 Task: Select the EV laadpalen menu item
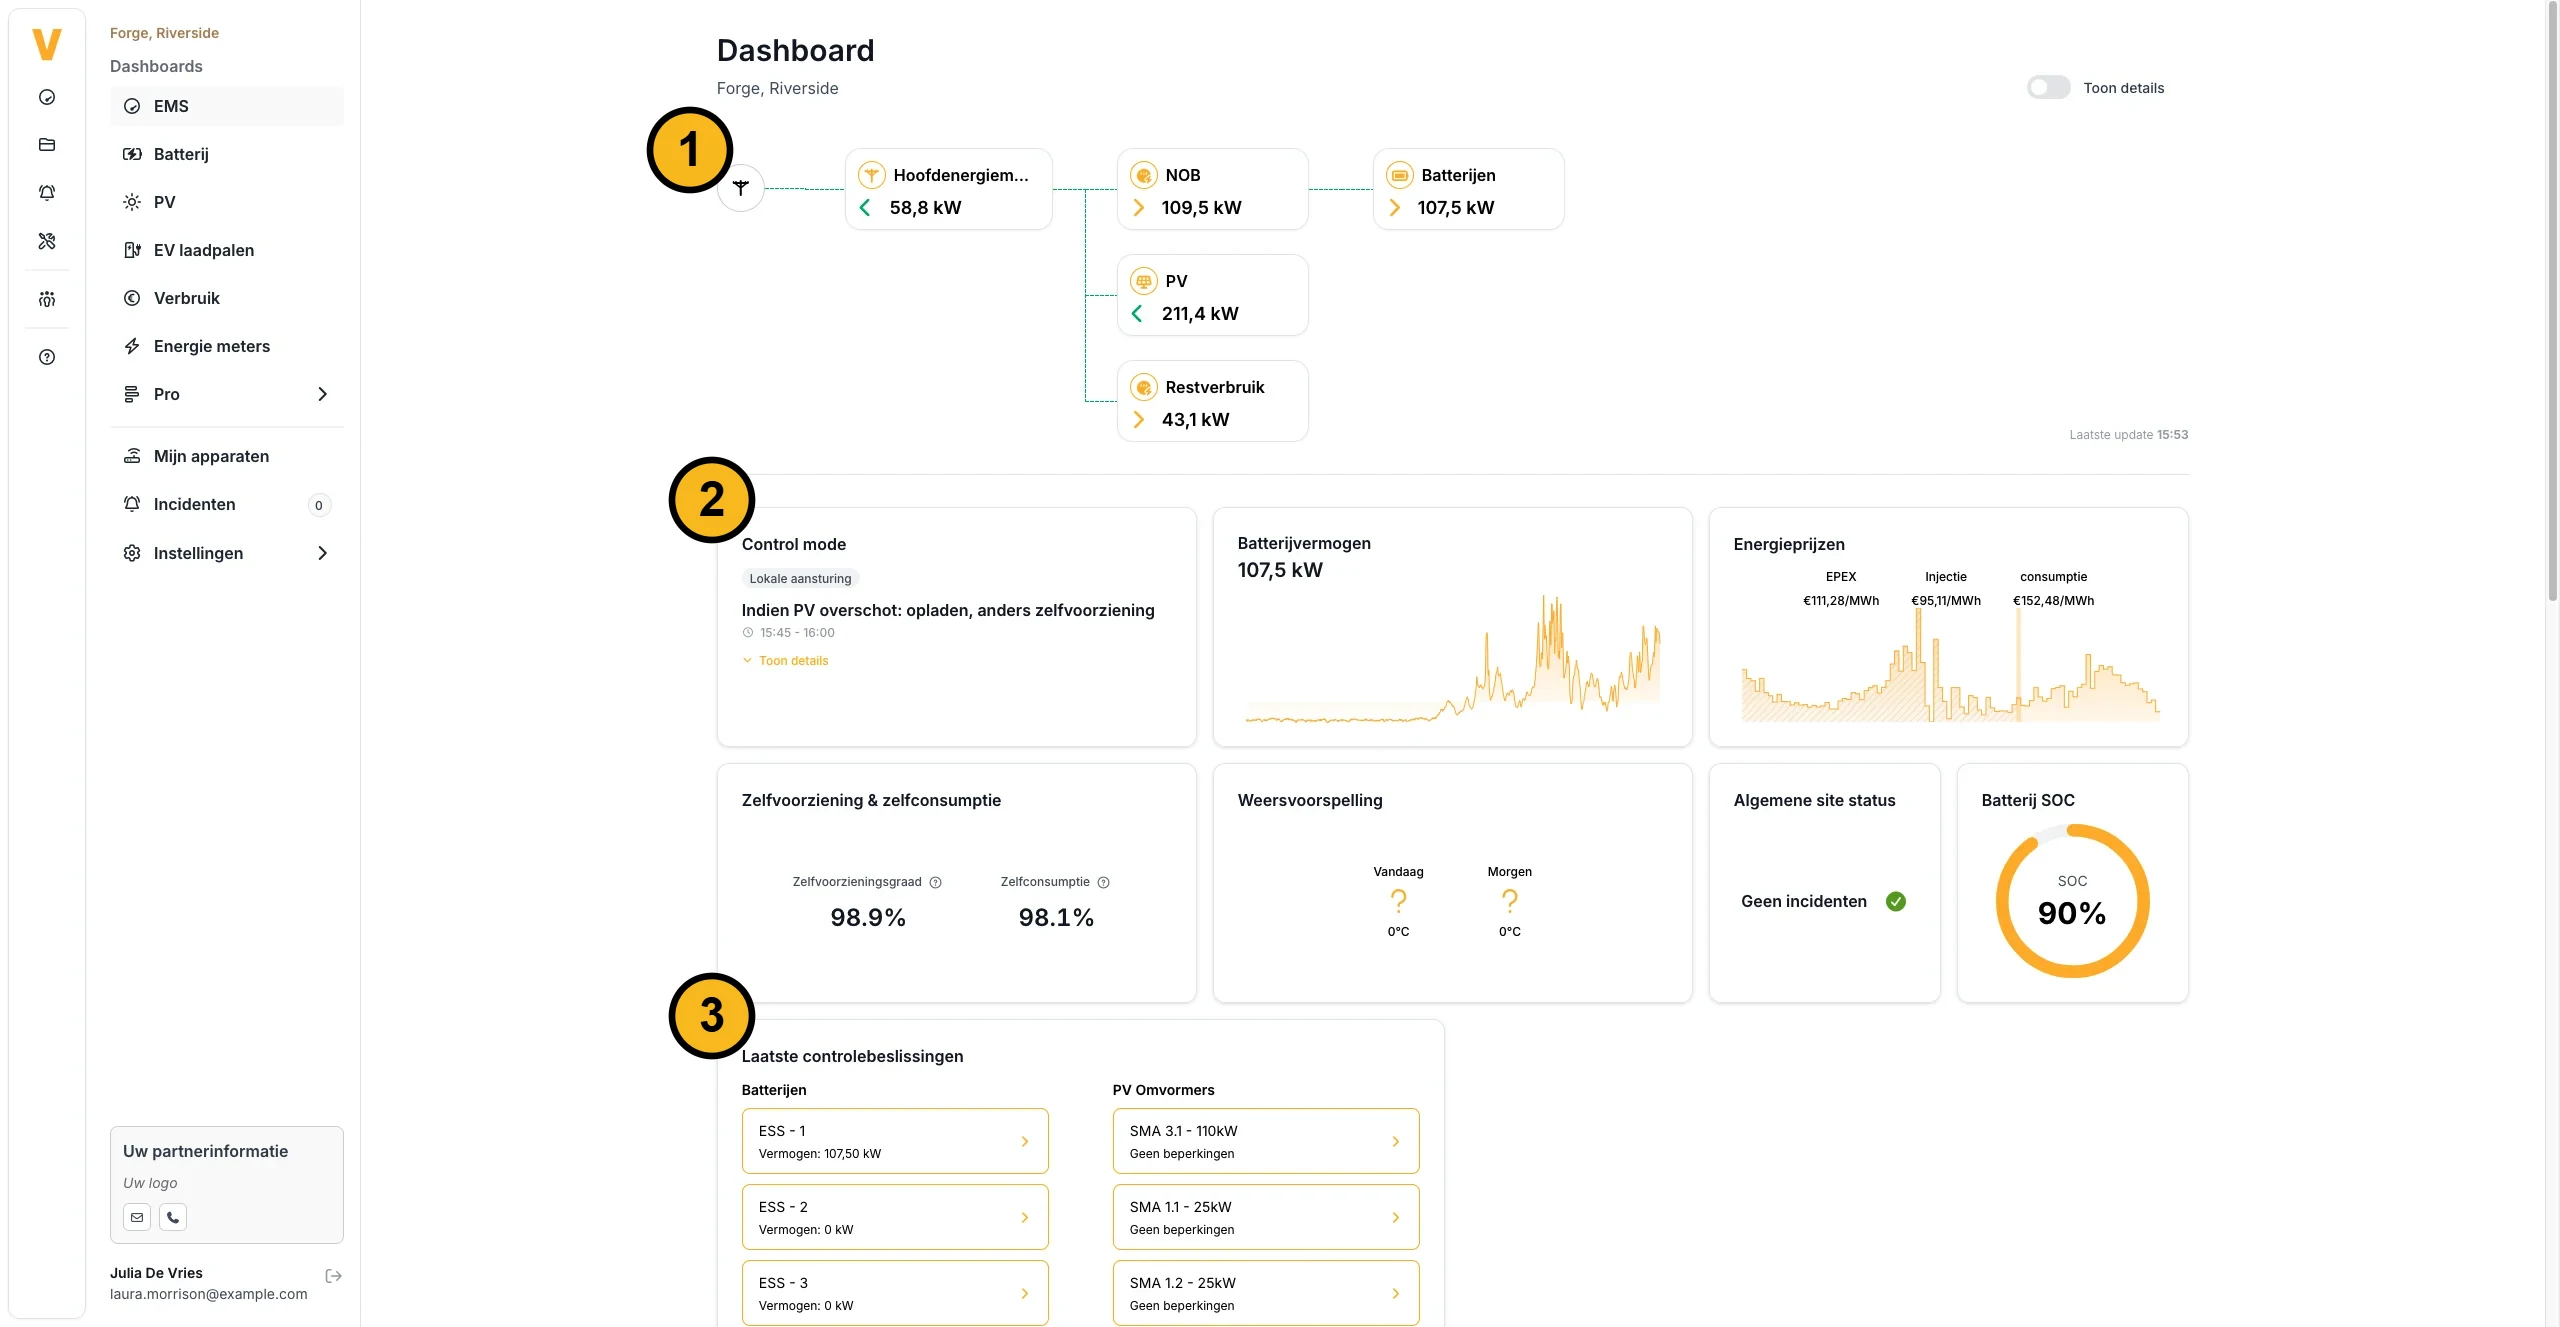tap(227, 250)
